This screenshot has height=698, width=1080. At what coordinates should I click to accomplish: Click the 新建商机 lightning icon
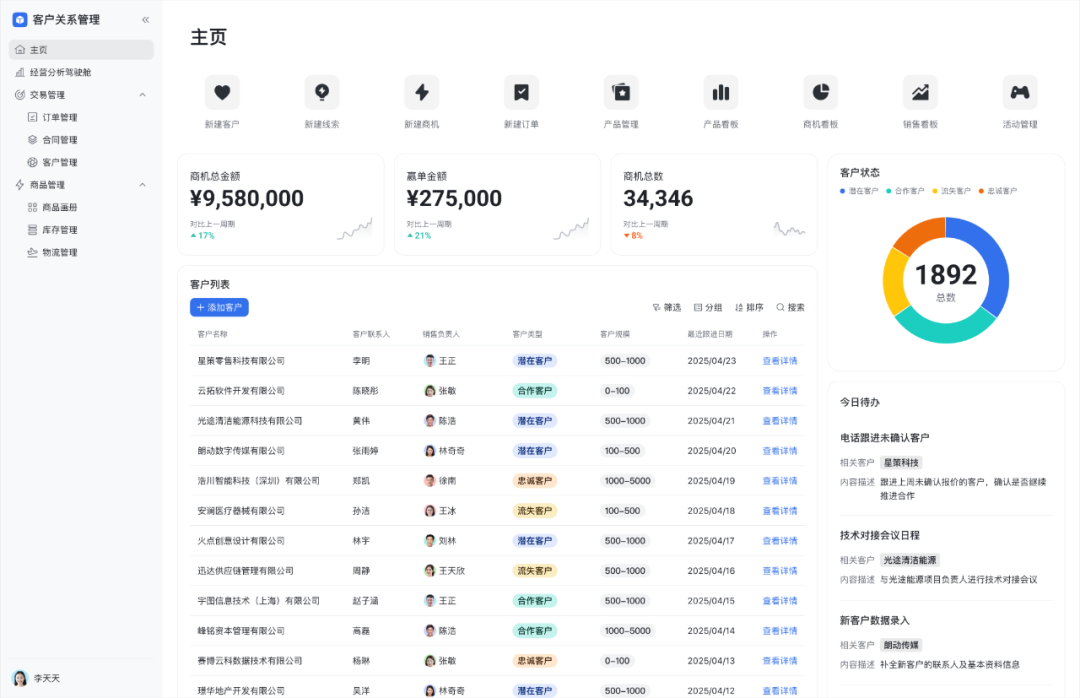[421, 92]
